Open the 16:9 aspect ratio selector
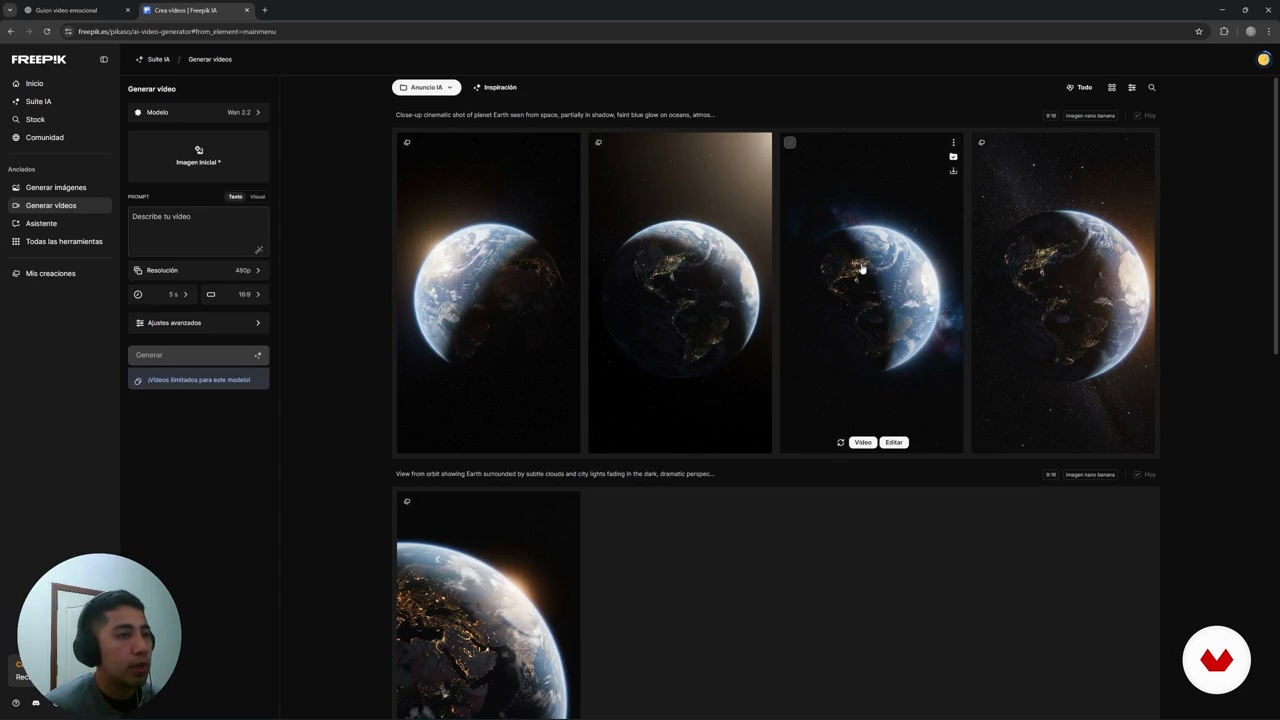The image size is (1280, 720). click(x=234, y=294)
